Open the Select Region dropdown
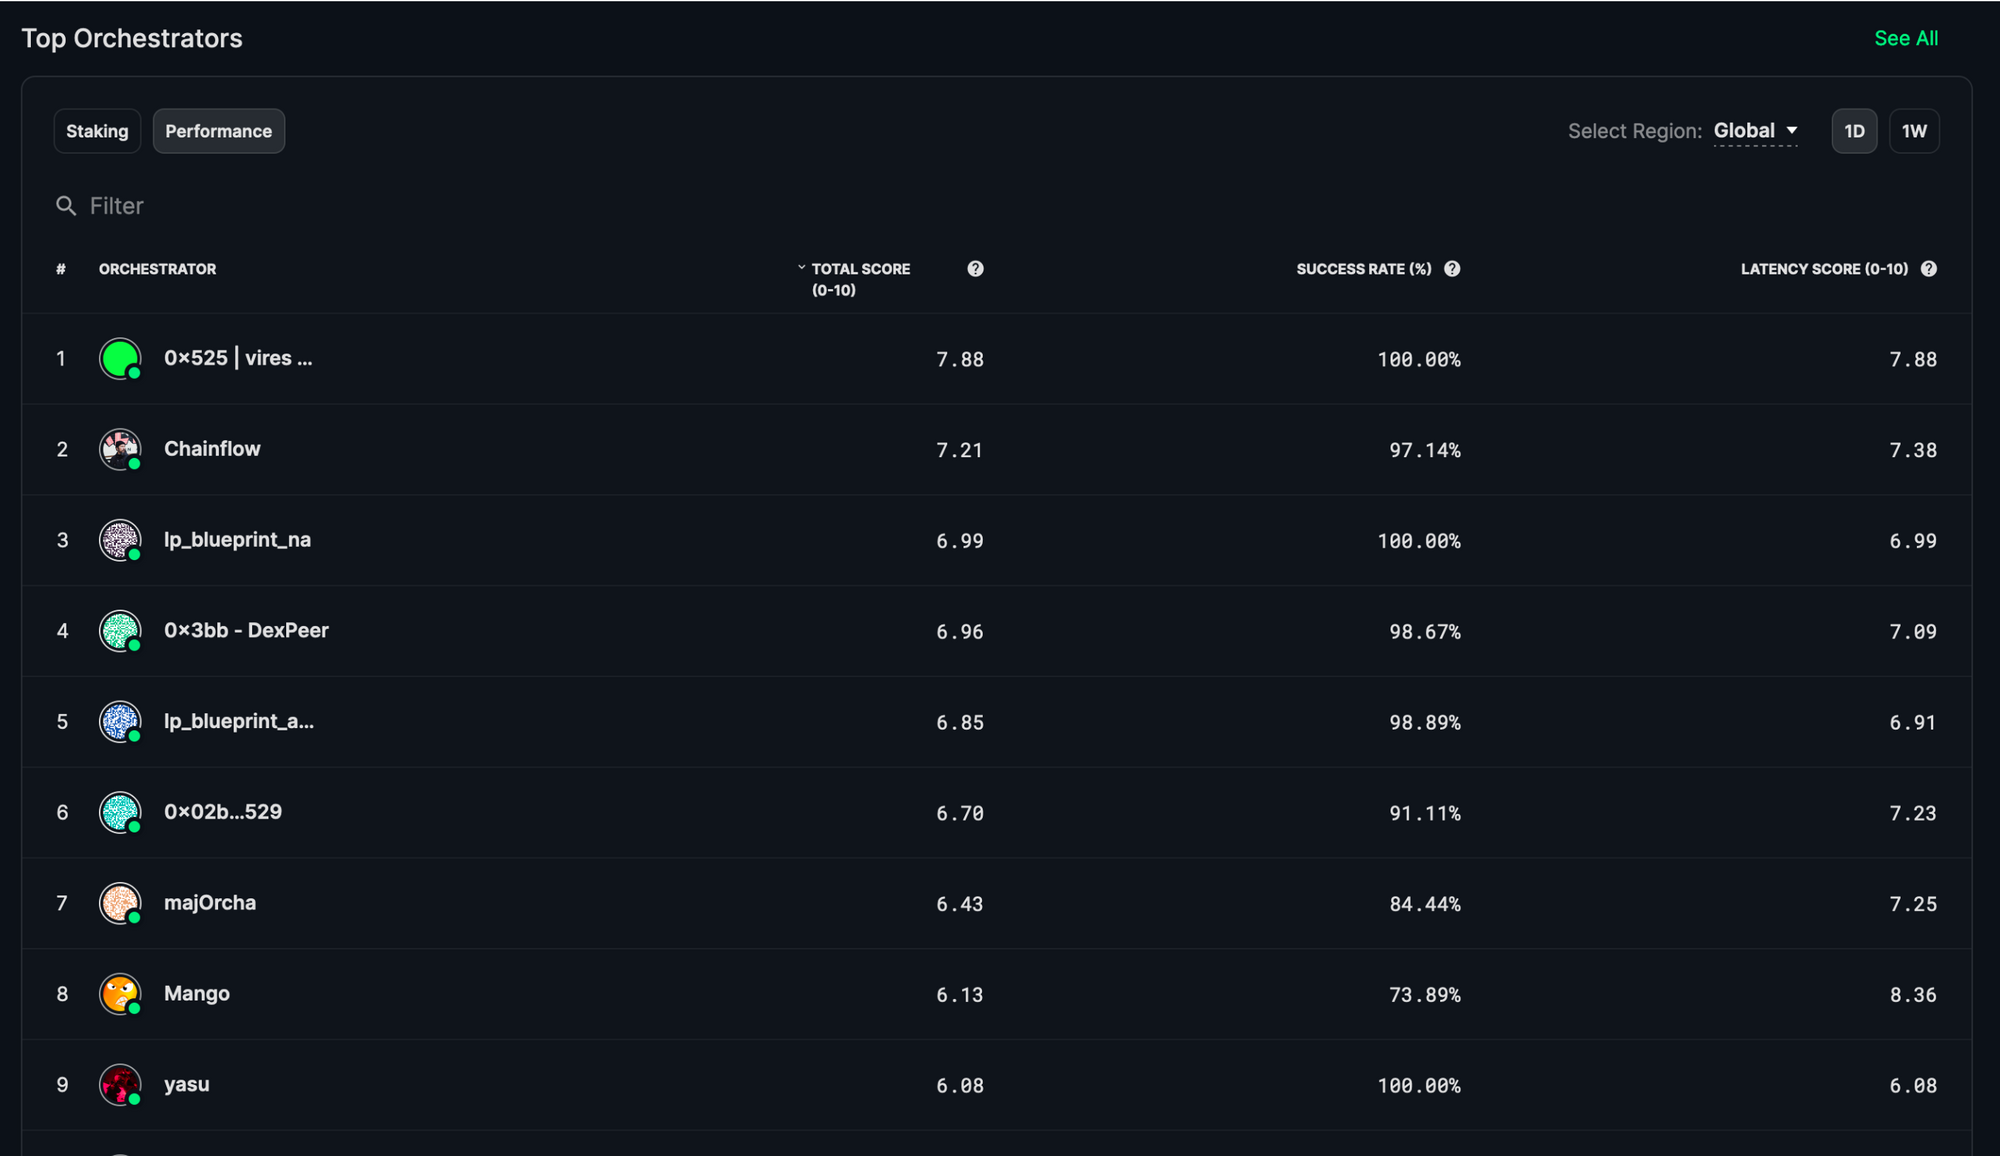This screenshot has height=1156, width=2000. [x=1752, y=128]
